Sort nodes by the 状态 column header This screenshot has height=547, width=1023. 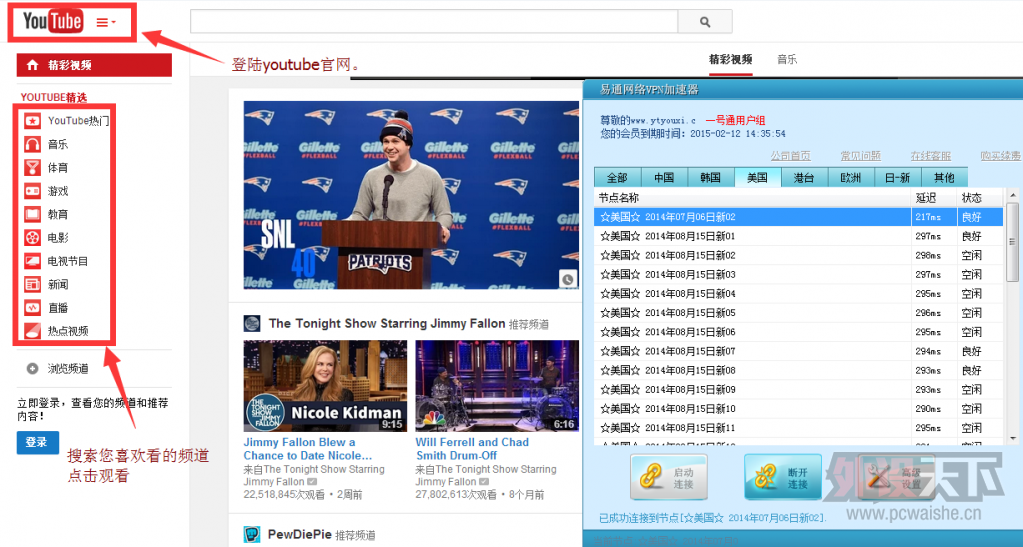click(980, 198)
